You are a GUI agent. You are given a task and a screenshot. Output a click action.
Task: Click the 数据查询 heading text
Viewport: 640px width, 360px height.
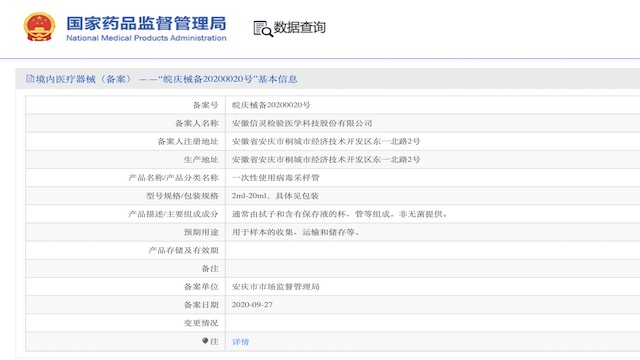click(x=299, y=27)
